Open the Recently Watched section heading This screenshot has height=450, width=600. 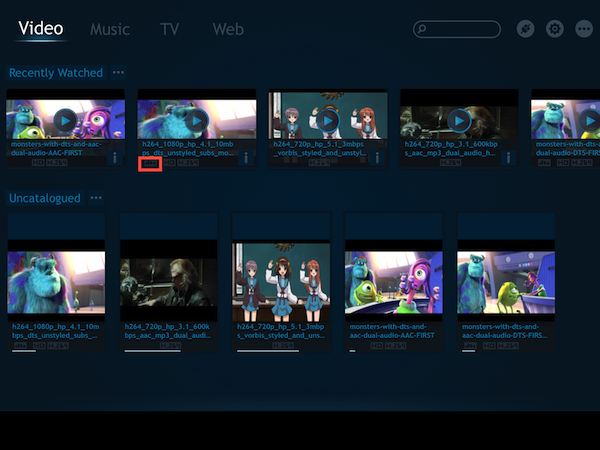click(x=56, y=73)
